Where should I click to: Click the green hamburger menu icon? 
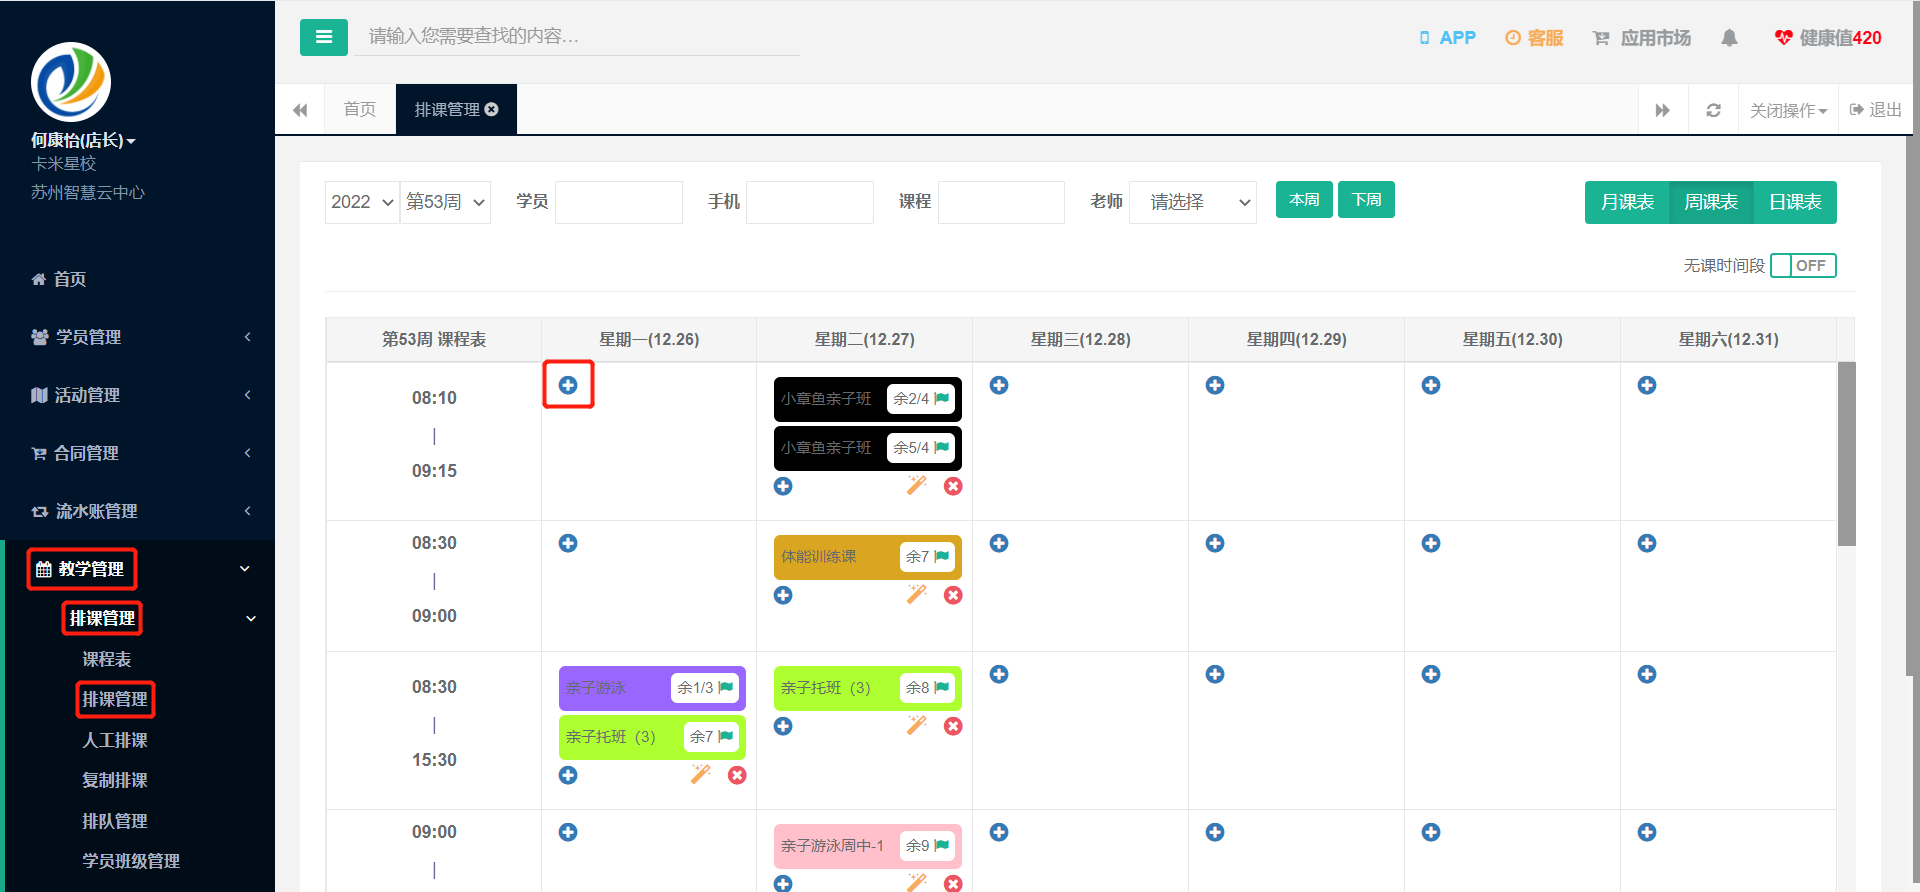(323, 37)
